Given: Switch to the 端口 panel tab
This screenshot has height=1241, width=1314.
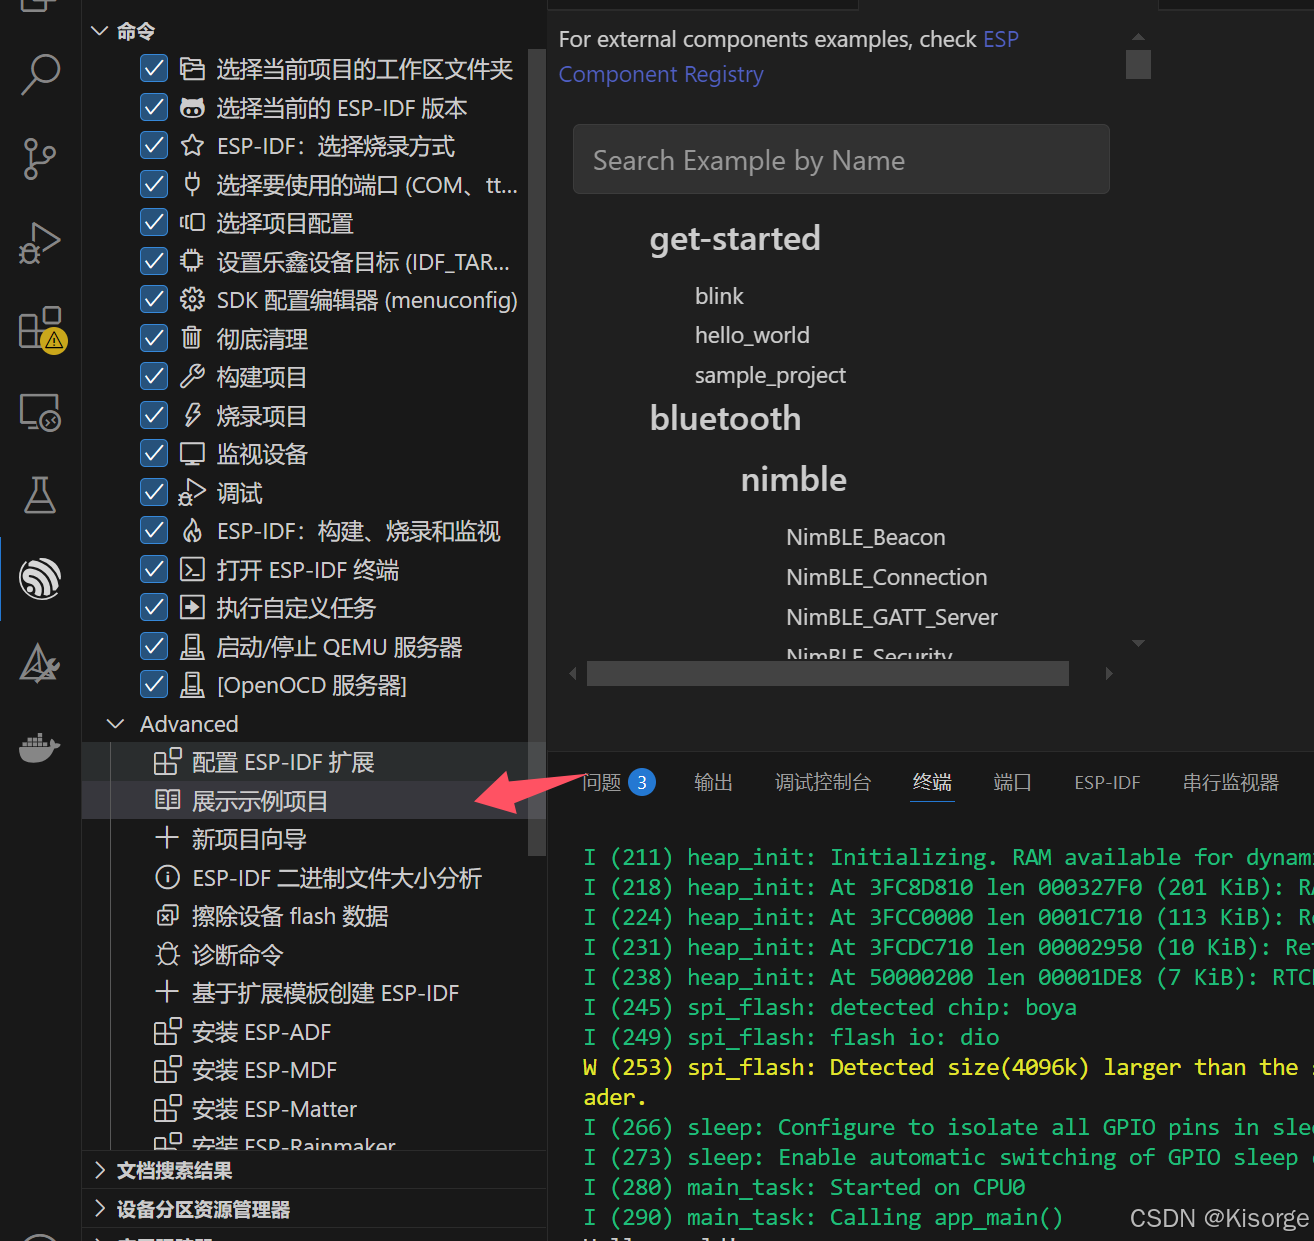Looking at the screenshot, I should pyautogui.click(x=1012, y=782).
